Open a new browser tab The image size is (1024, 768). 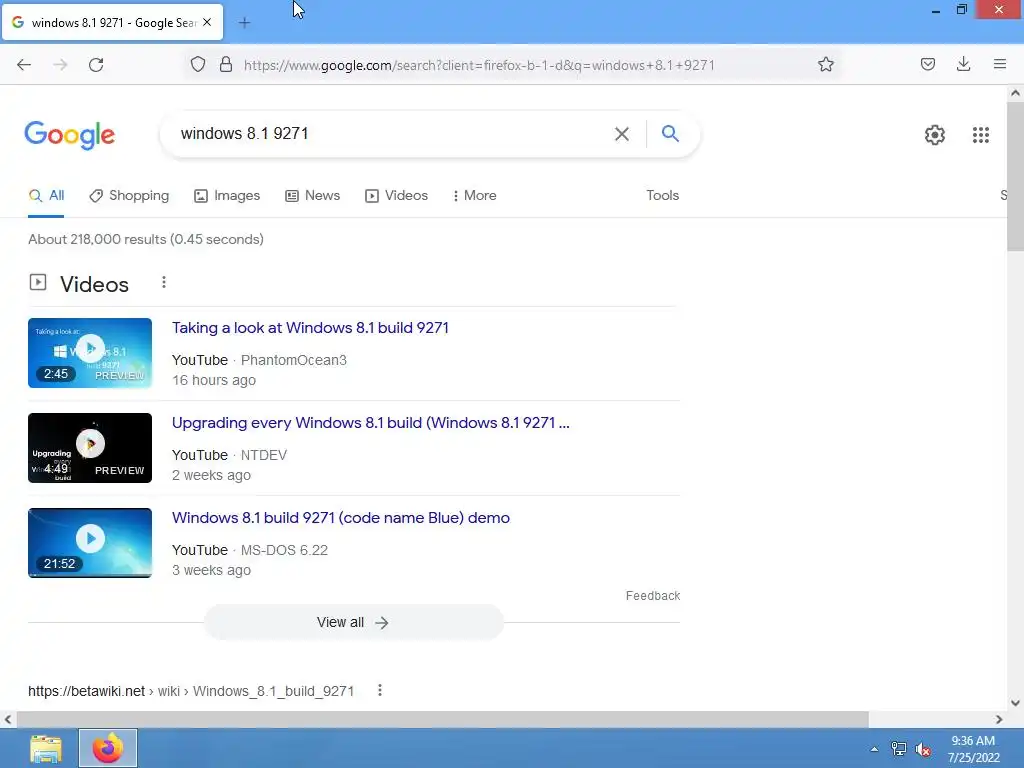[x=244, y=23]
